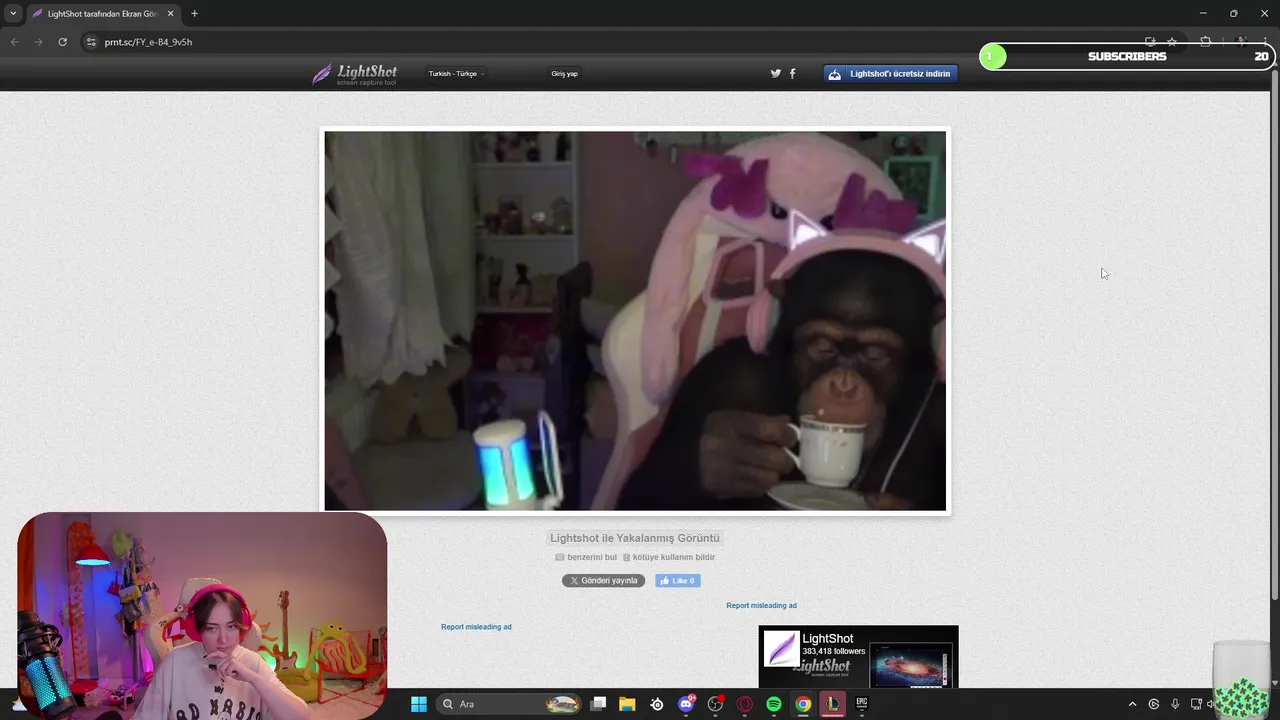Click the microphone tray icon
This screenshot has height=720, width=1280.
[1175, 704]
